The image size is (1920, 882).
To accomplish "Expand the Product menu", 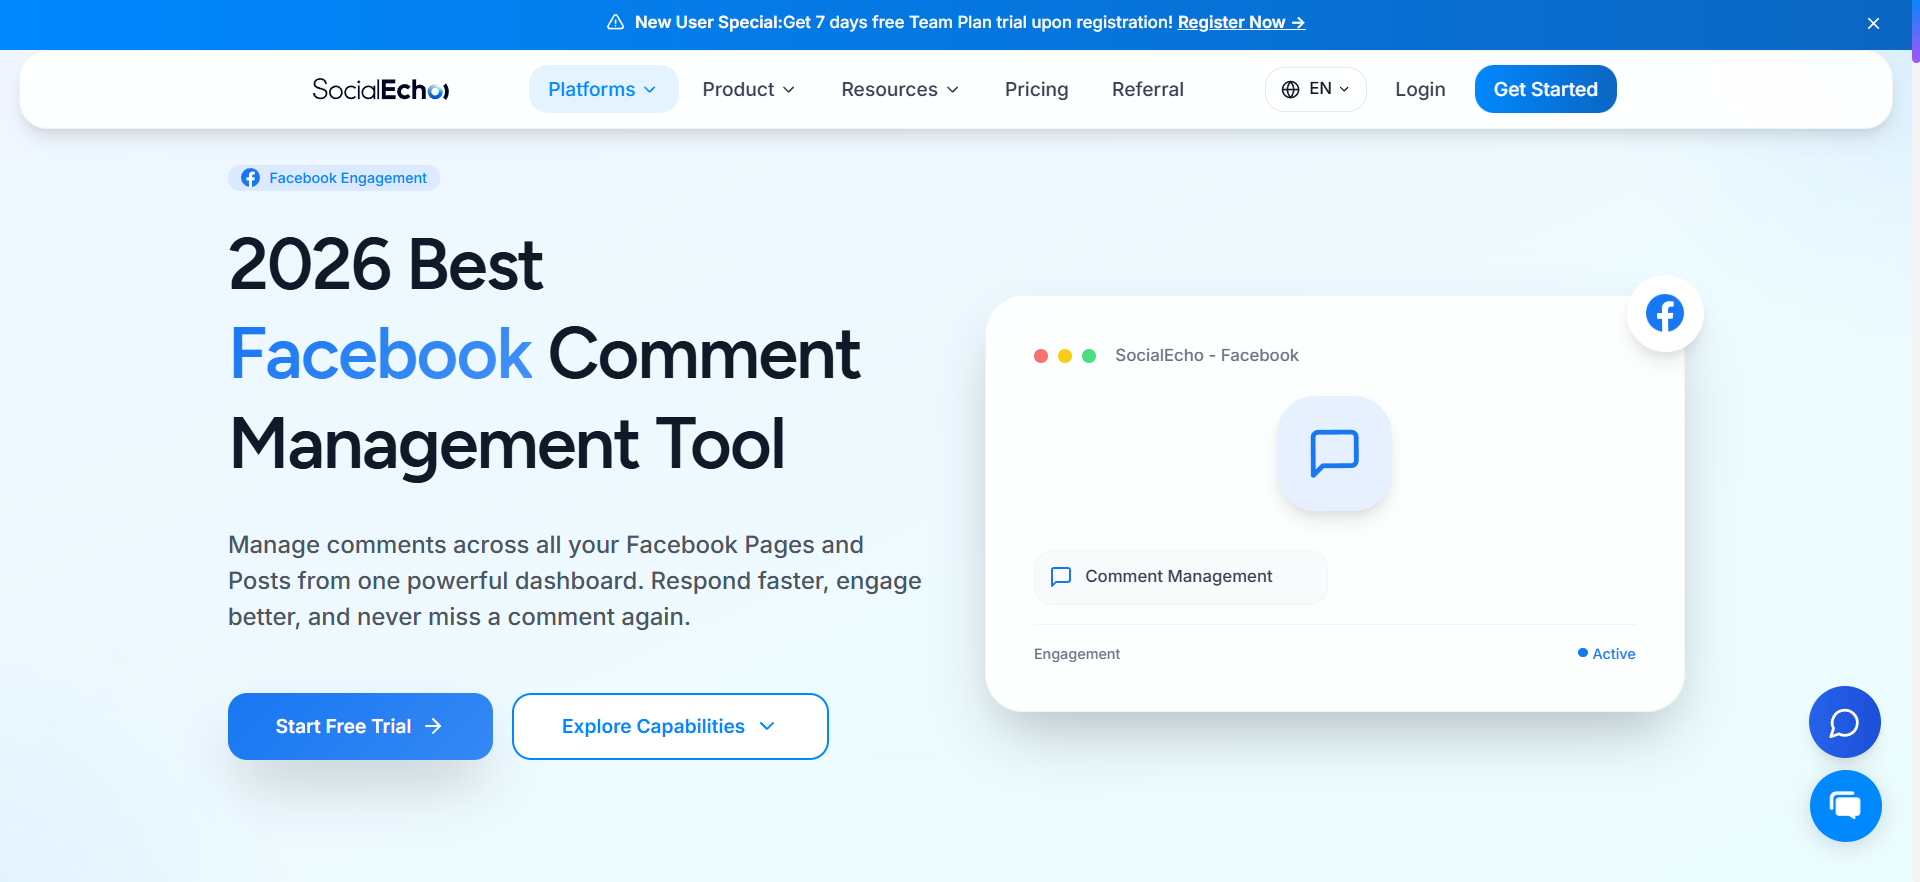I will (749, 89).
